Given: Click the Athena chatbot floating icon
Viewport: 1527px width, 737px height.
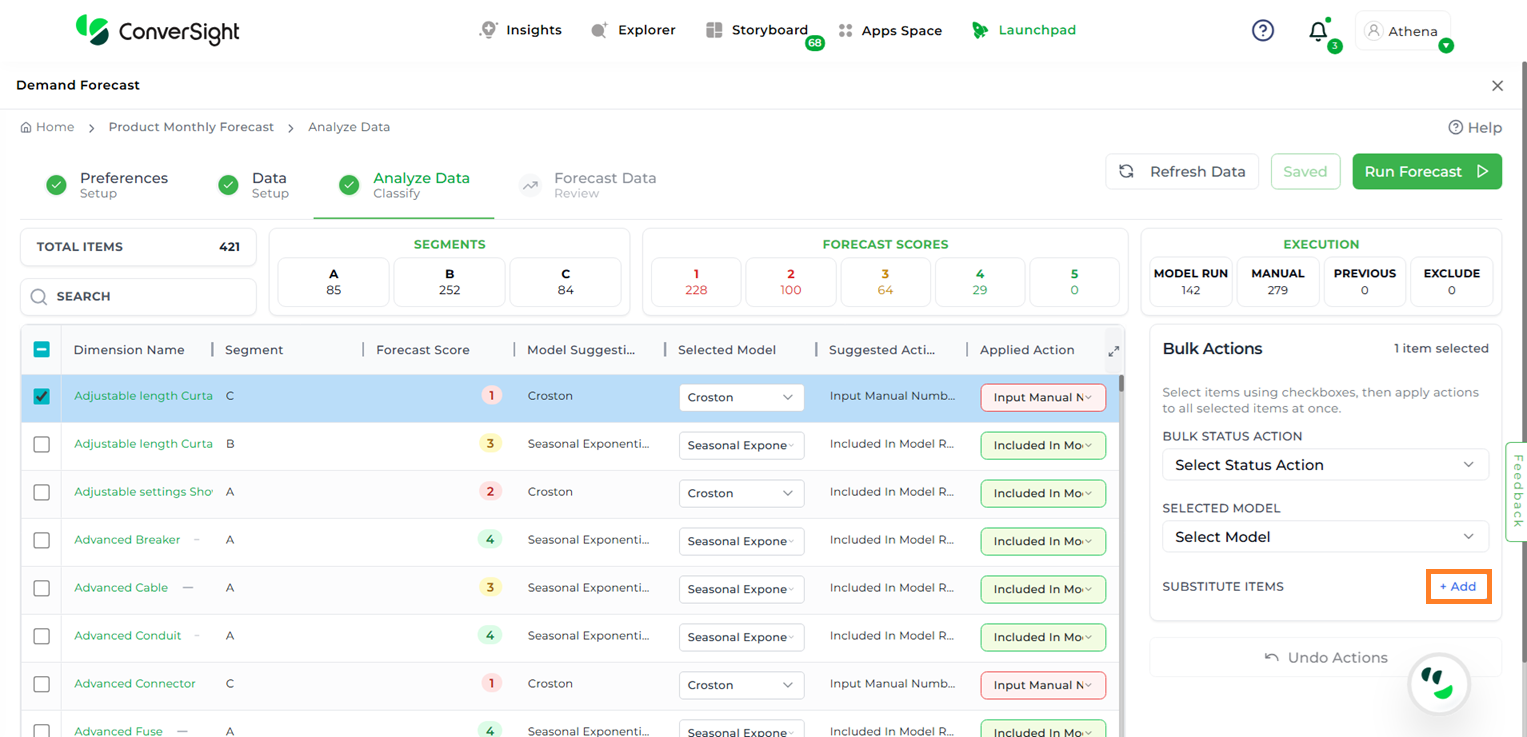Looking at the screenshot, I should [1438, 684].
